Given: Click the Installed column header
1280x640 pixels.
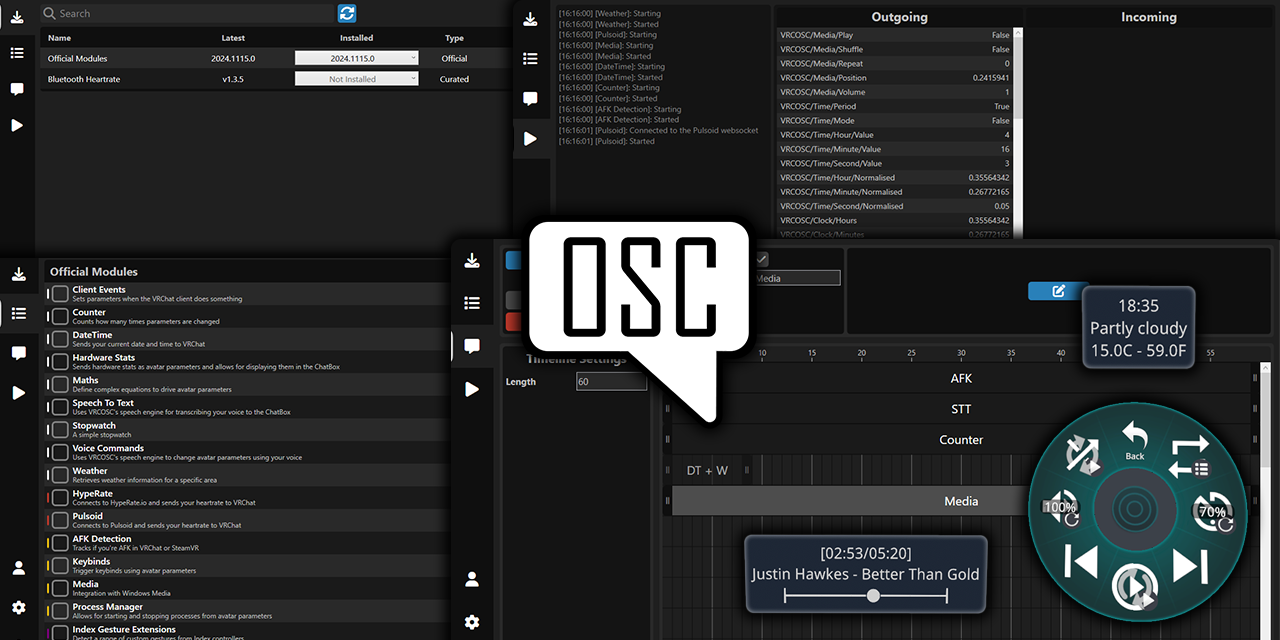Looking at the screenshot, I should (357, 38).
